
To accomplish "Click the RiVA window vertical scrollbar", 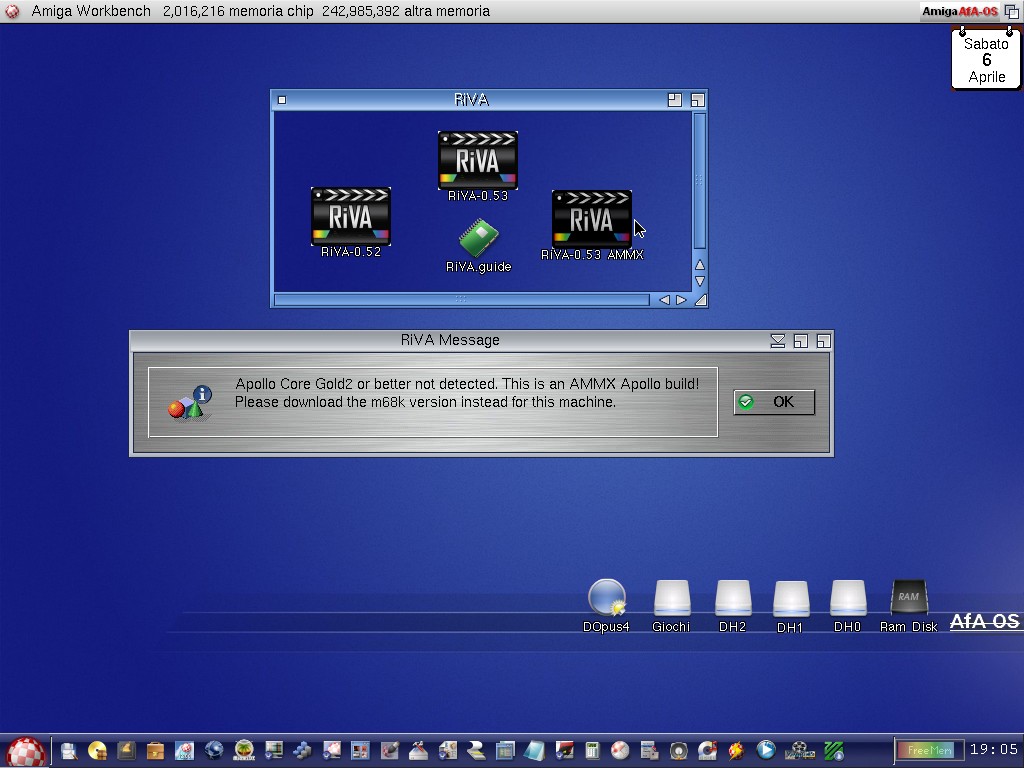I will pos(699,180).
